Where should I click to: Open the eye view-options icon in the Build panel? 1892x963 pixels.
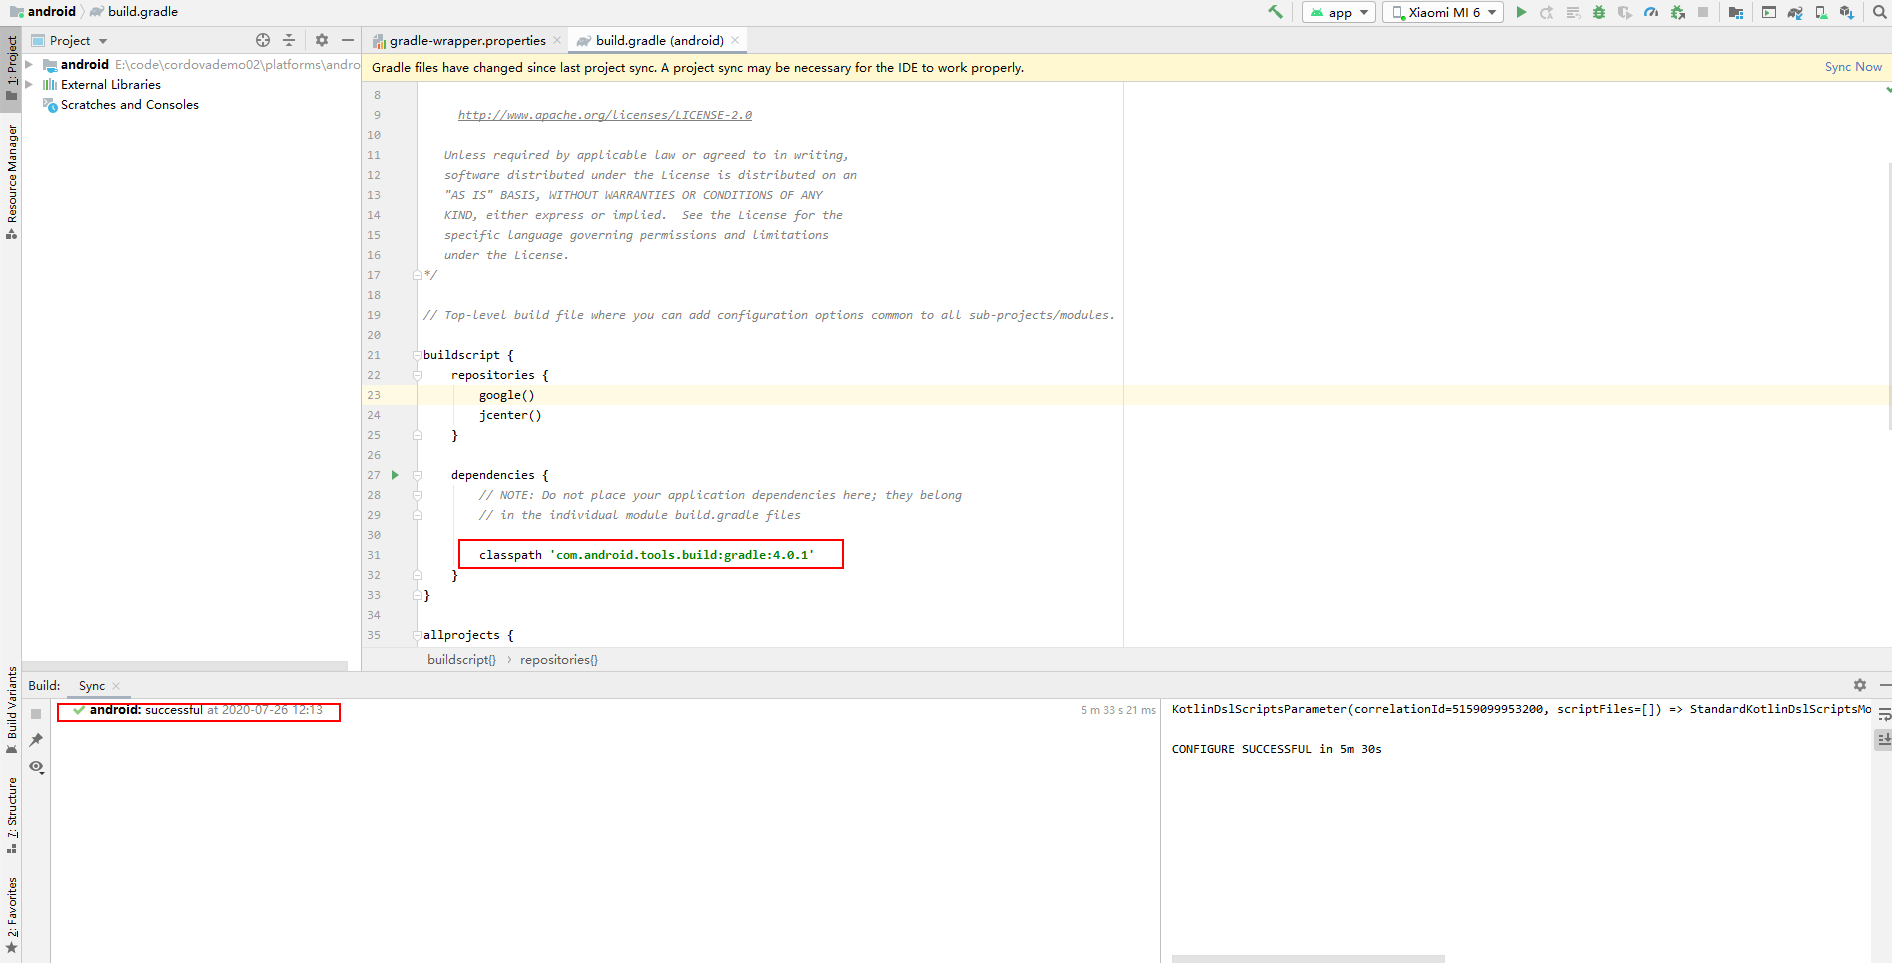(36, 767)
